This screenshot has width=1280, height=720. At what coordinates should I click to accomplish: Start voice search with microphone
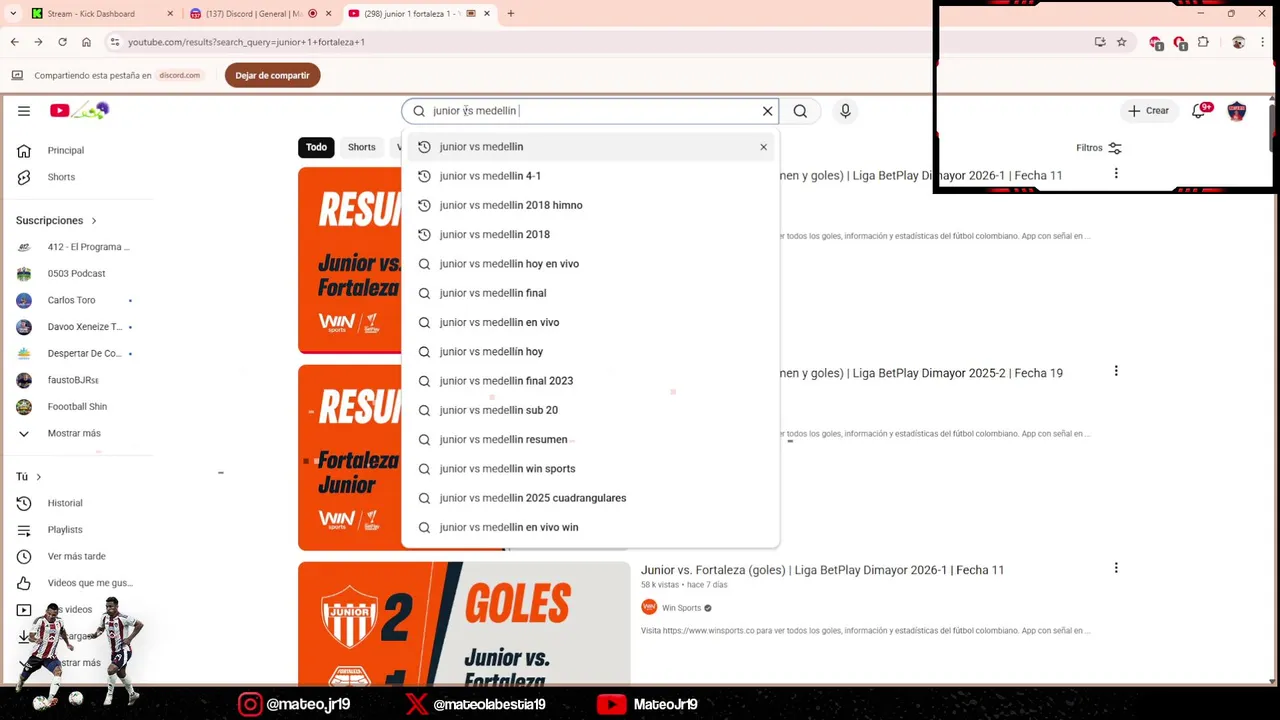click(x=845, y=111)
